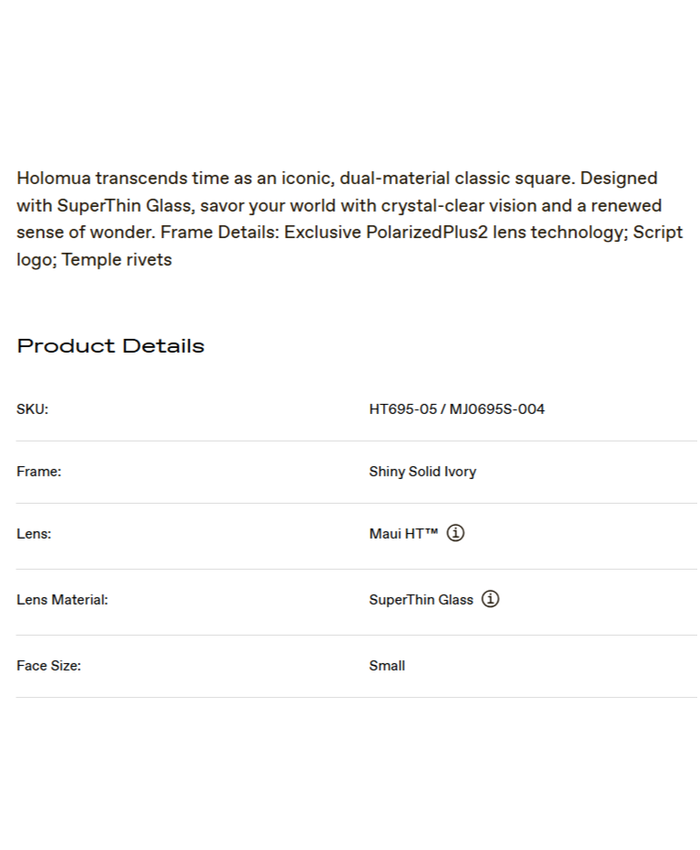The height and width of the screenshot is (850, 700).
Task: Click the Face Size label
Action: pos(49,665)
